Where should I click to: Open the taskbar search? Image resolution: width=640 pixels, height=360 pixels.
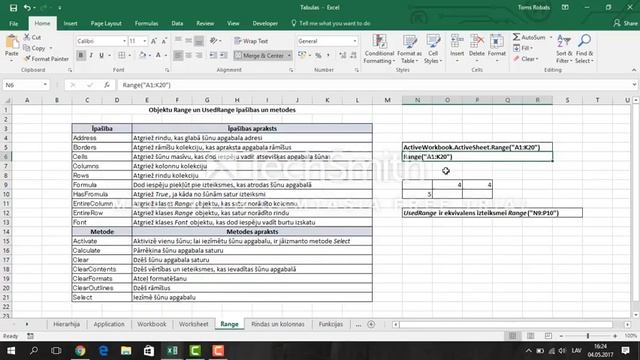point(34,351)
